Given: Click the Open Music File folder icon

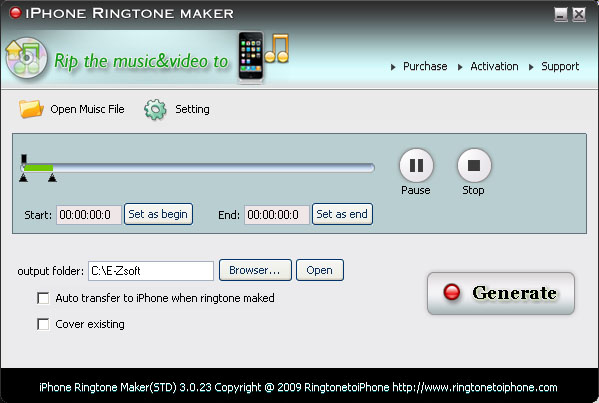Looking at the screenshot, I should point(31,109).
